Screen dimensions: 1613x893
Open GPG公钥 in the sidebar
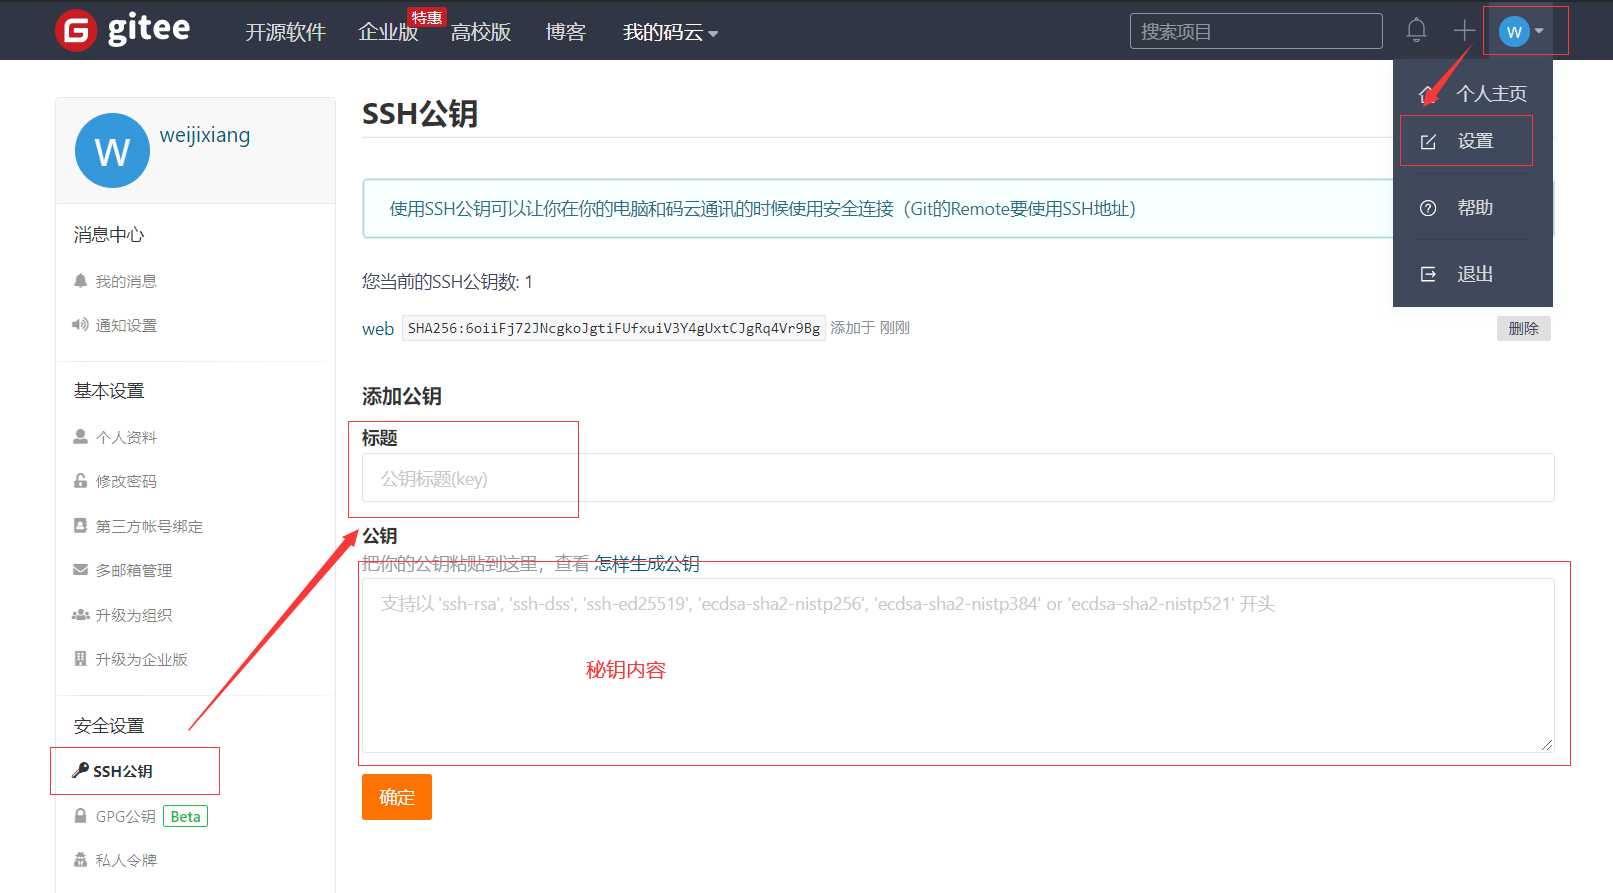pos(125,816)
